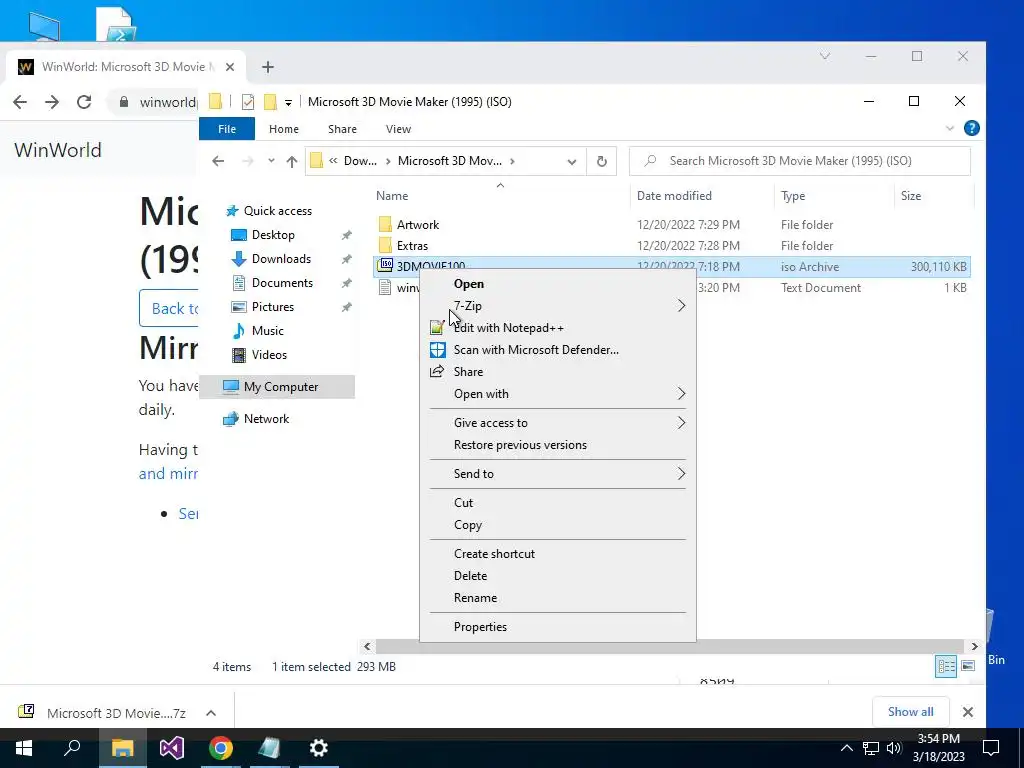Expand the Send to submenu
The width and height of the screenshot is (1024, 768).
pos(558,473)
